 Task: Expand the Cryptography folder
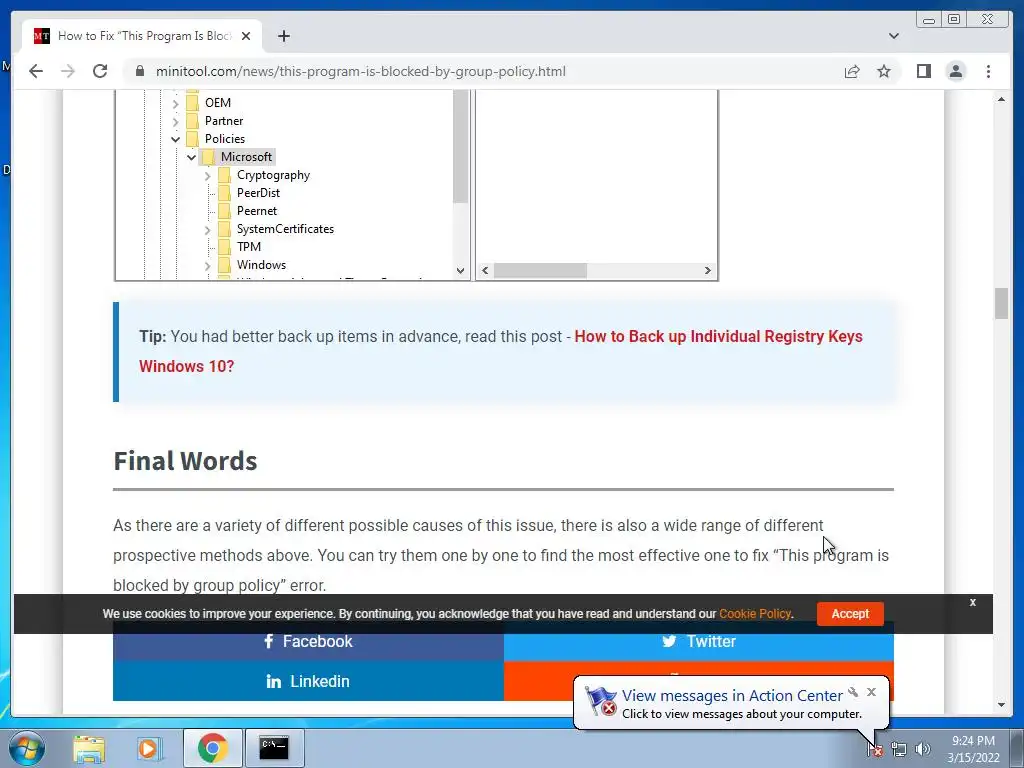pos(207,176)
